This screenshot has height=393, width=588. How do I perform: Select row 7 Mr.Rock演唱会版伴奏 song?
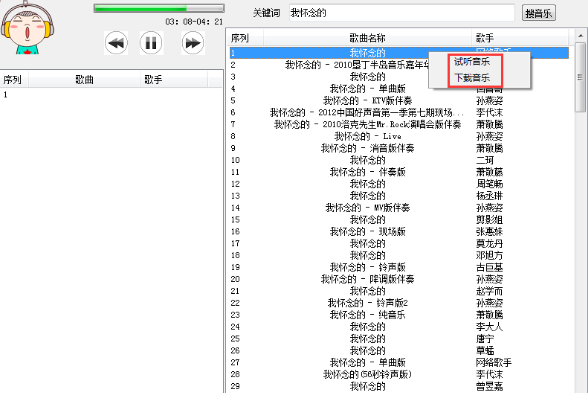tap(399, 124)
